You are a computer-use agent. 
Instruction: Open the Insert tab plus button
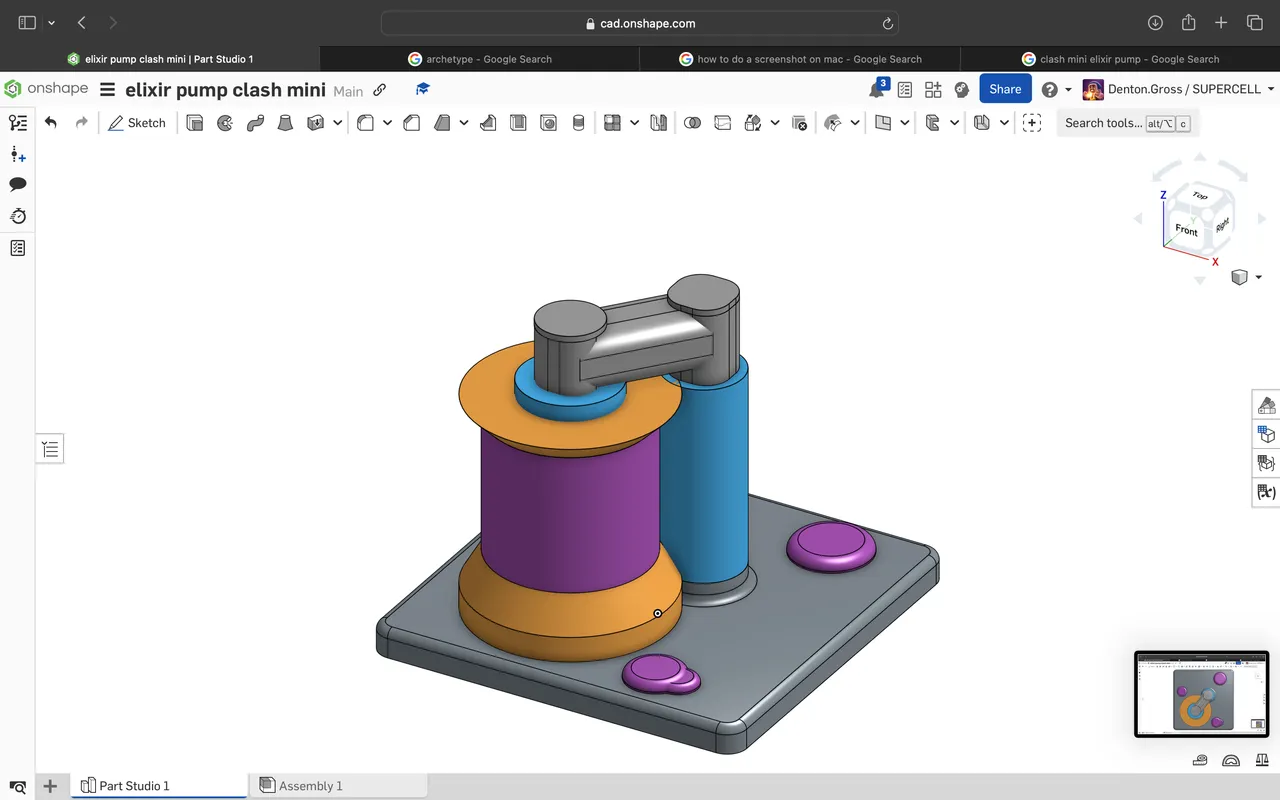point(49,786)
